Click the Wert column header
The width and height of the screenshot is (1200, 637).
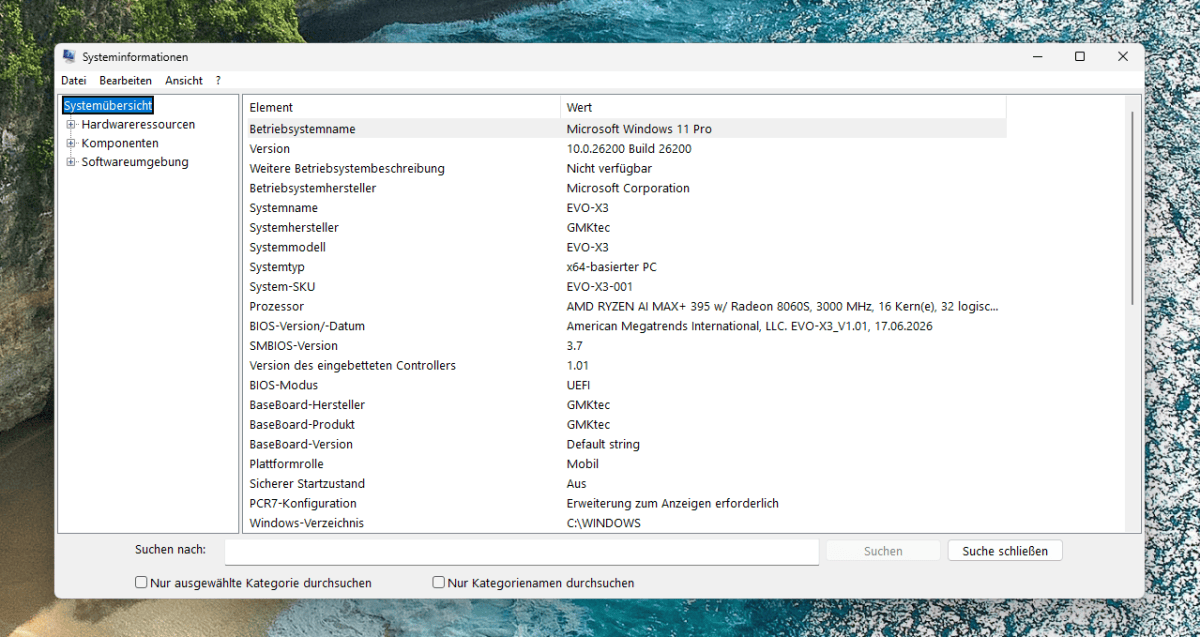[x=783, y=107]
